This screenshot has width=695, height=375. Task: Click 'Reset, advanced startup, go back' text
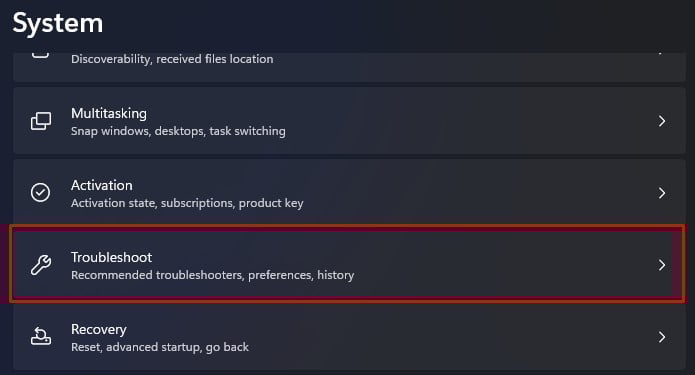(160, 347)
